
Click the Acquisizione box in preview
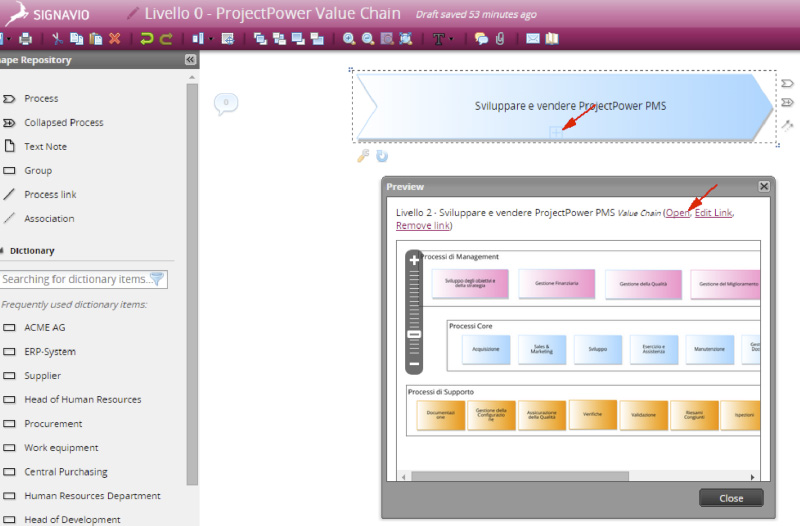(486, 349)
